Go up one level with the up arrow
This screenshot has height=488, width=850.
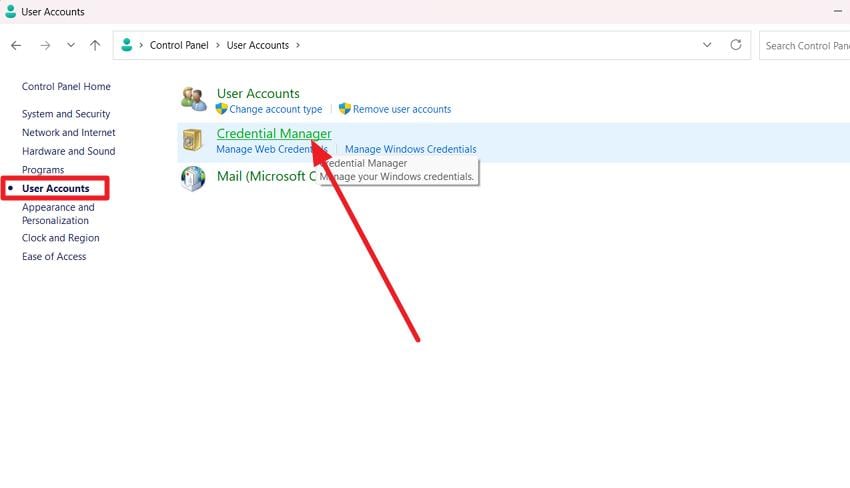[95, 46]
